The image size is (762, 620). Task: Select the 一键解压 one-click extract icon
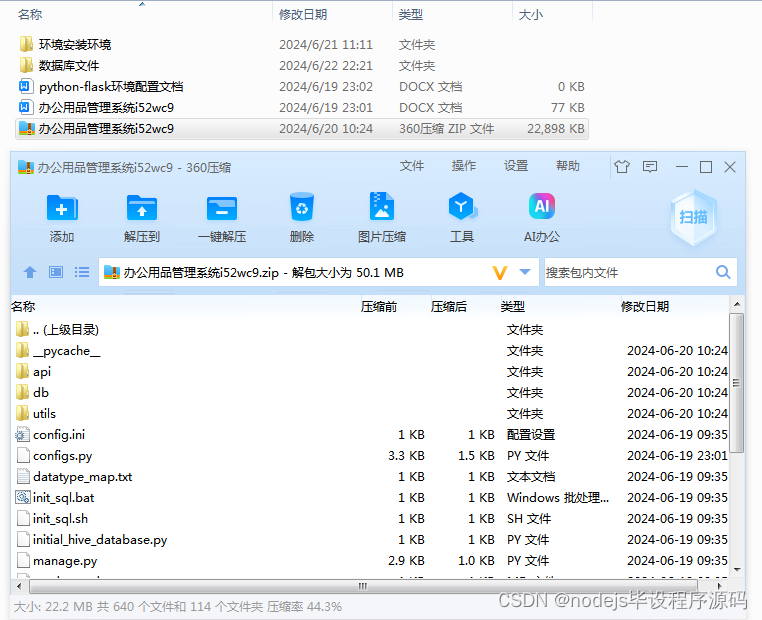(222, 208)
